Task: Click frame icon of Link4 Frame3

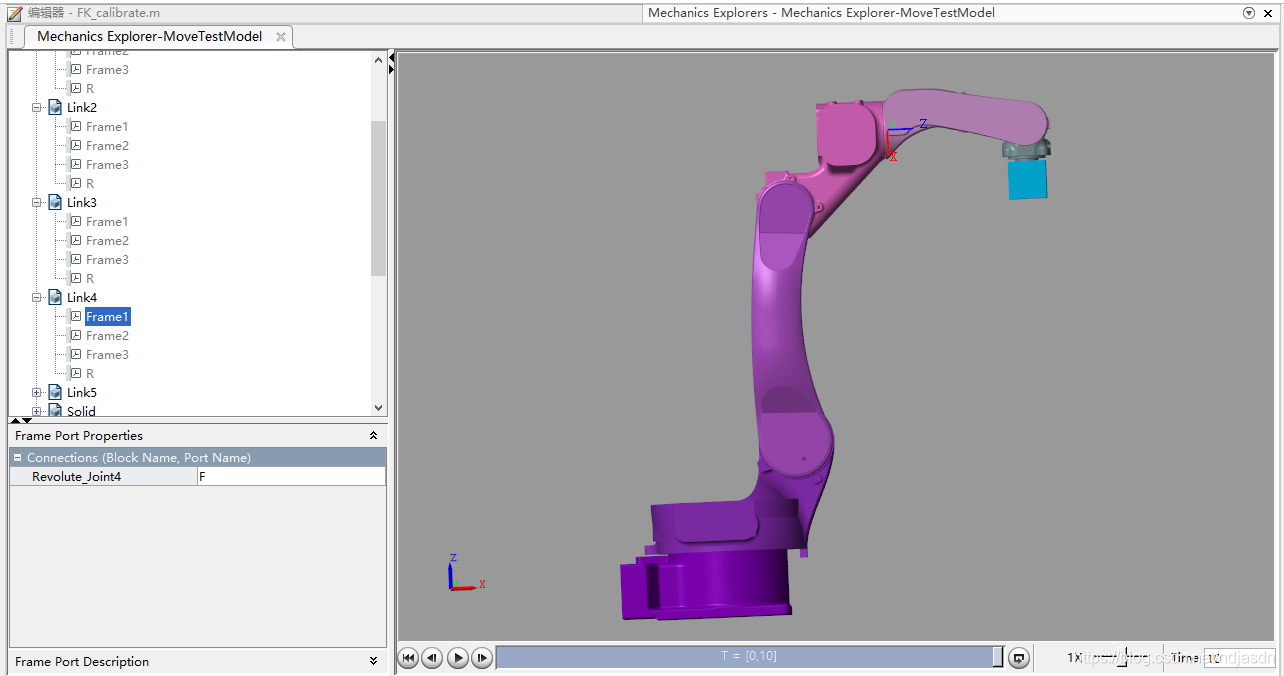Action: 75,354
